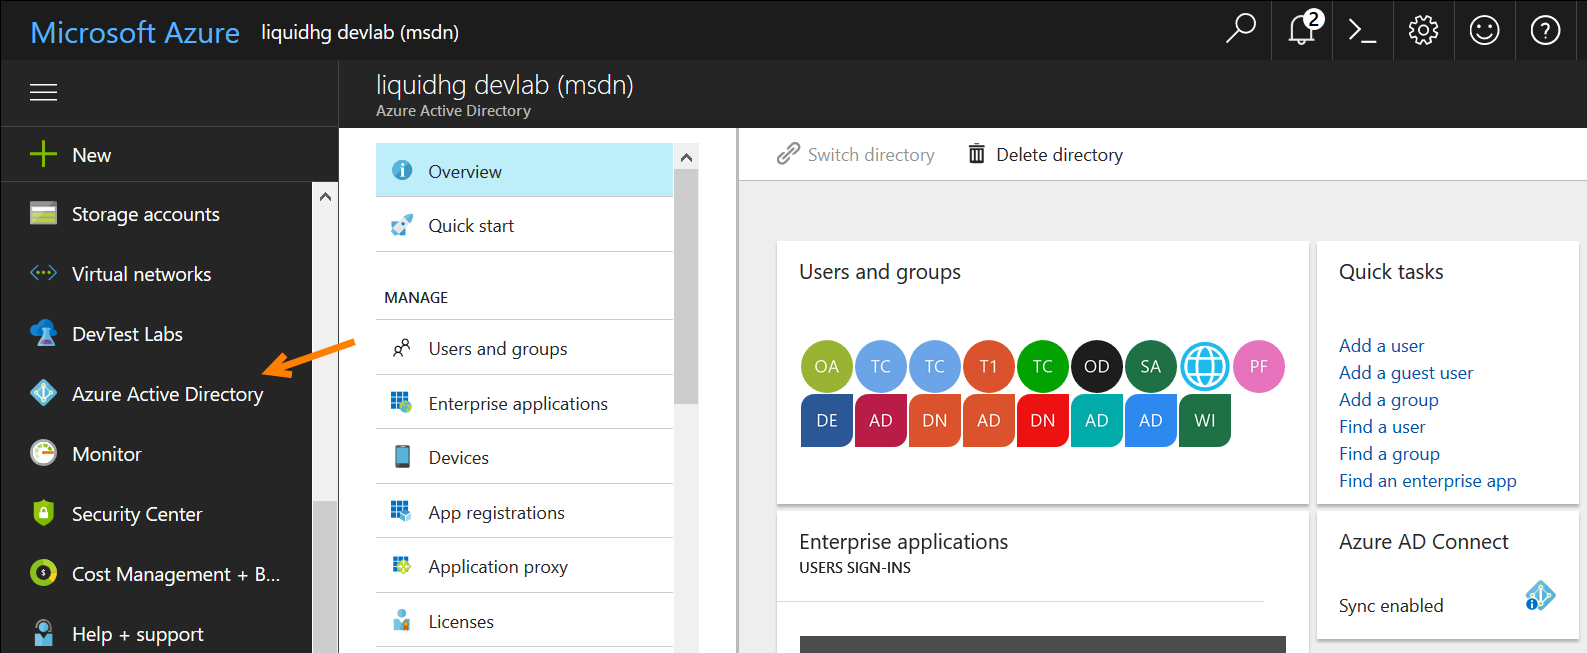Open the DevTest Labs sidebar item

pos(127,334)
